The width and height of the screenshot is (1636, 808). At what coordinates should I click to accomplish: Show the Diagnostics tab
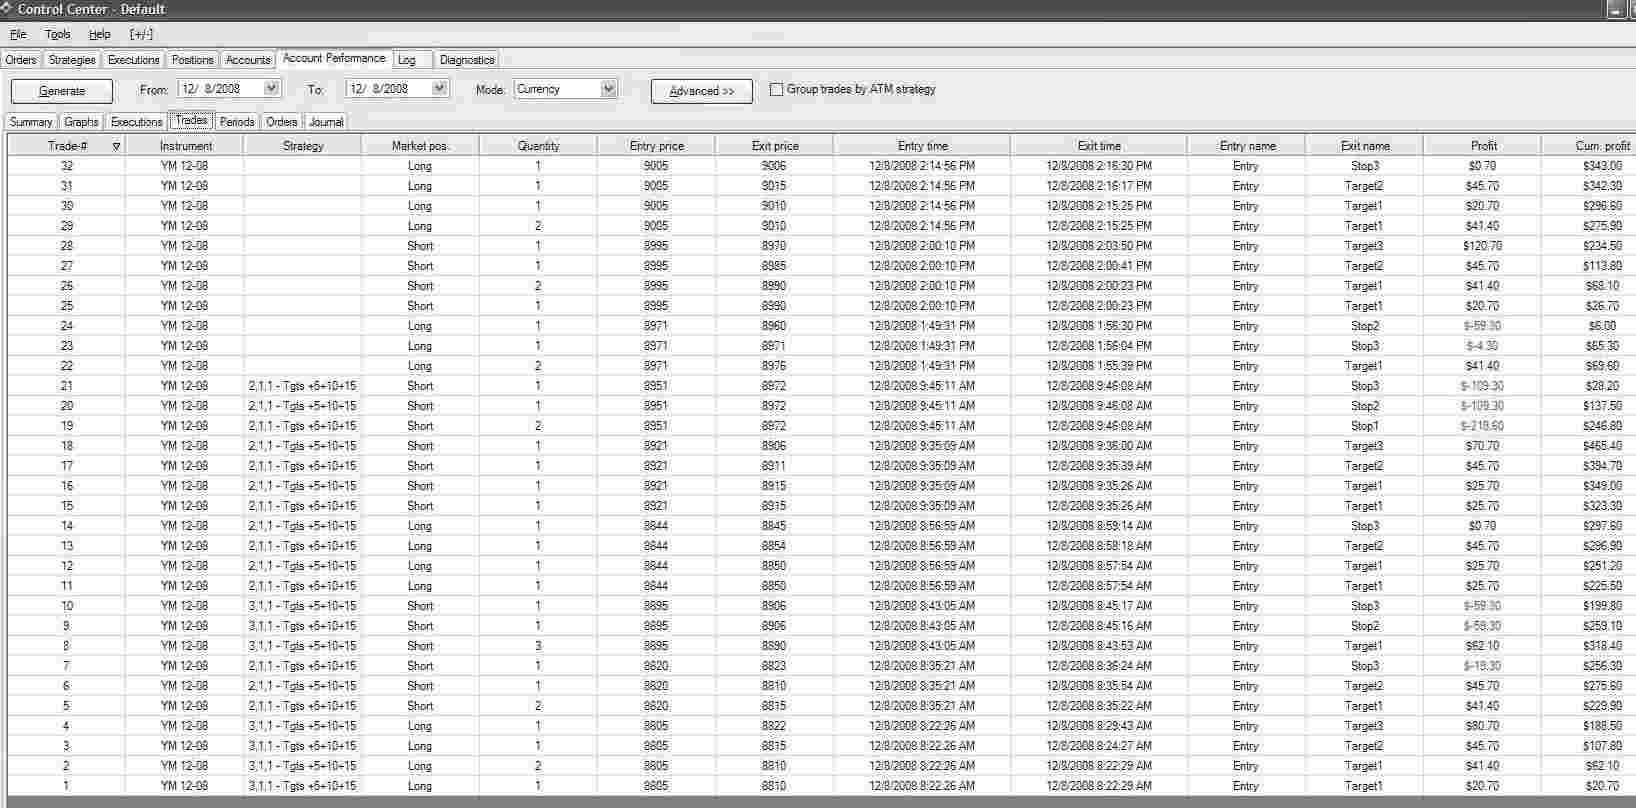(467, 60)
